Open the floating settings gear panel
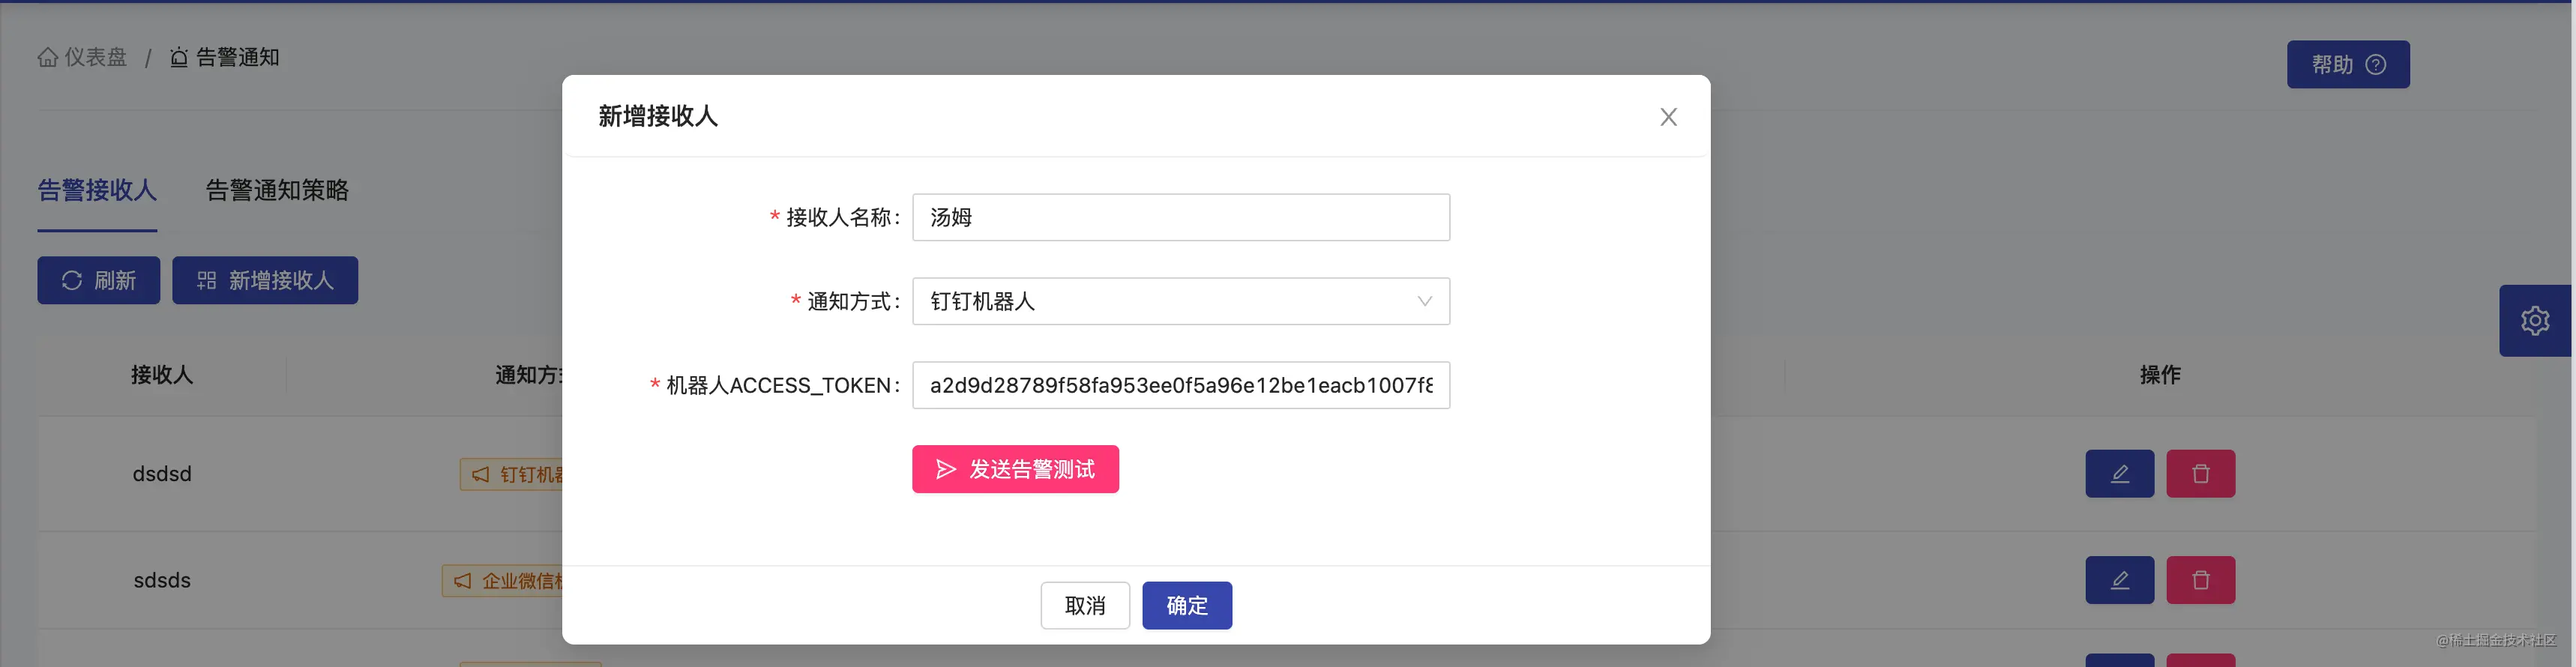This screenshot has width=2576, height=667. 2534,321
